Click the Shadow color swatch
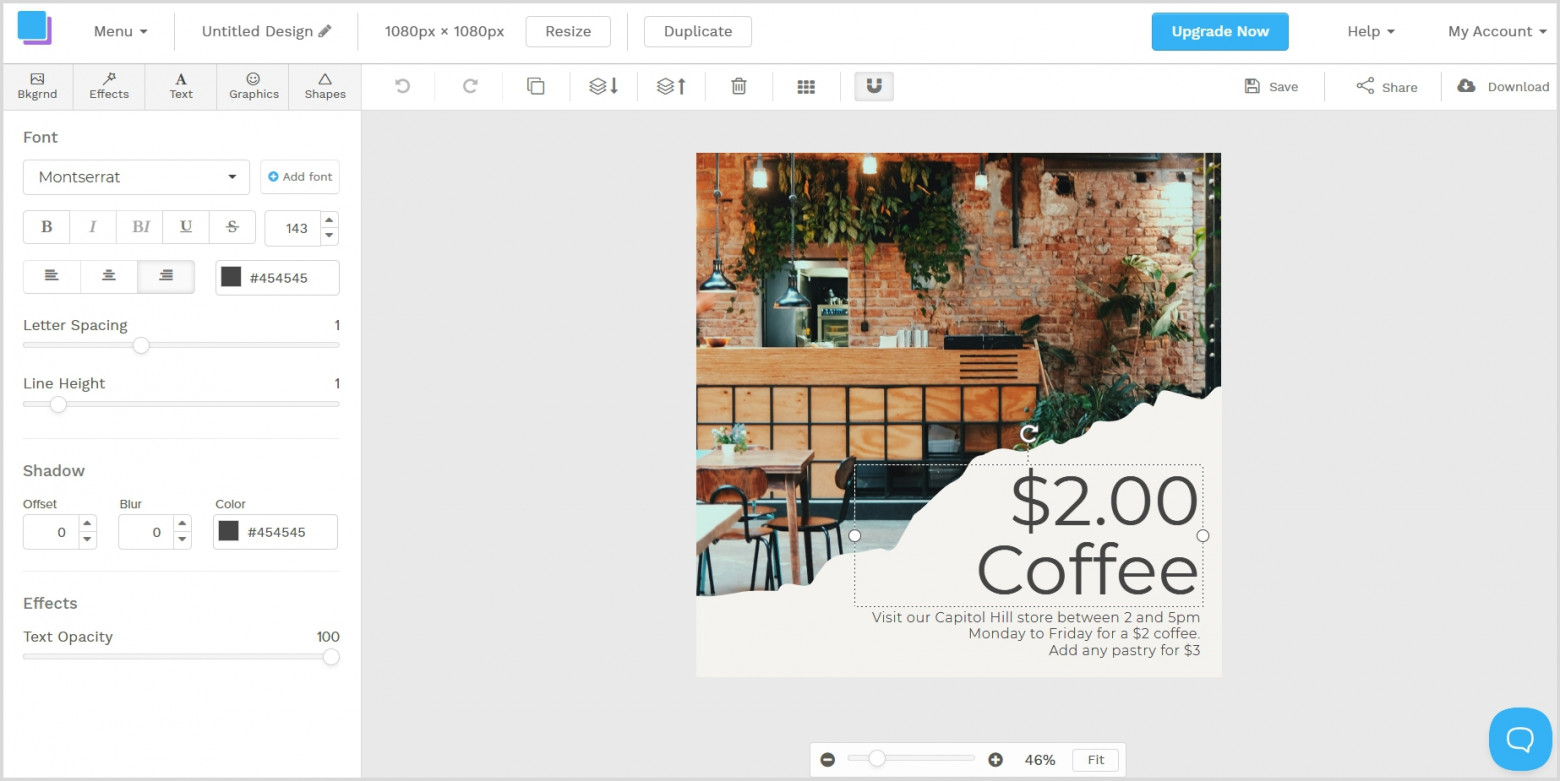The image size is (1560, 781). coord(229,531)
